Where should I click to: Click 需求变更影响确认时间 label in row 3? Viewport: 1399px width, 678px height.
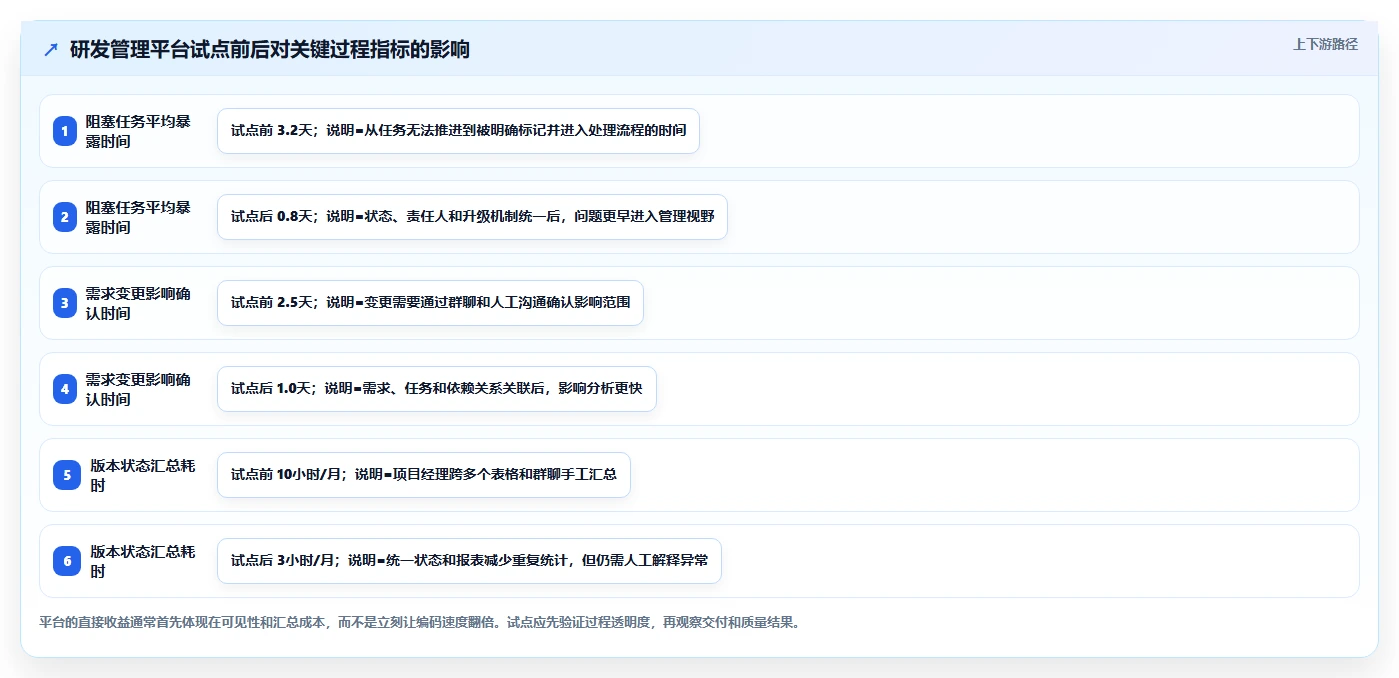pyautogui.click(x=138, y=303)
